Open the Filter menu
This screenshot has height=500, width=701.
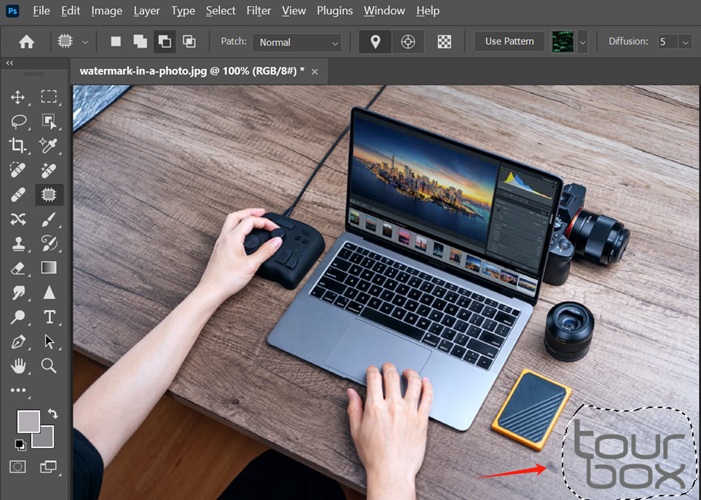tap(258, 11)
